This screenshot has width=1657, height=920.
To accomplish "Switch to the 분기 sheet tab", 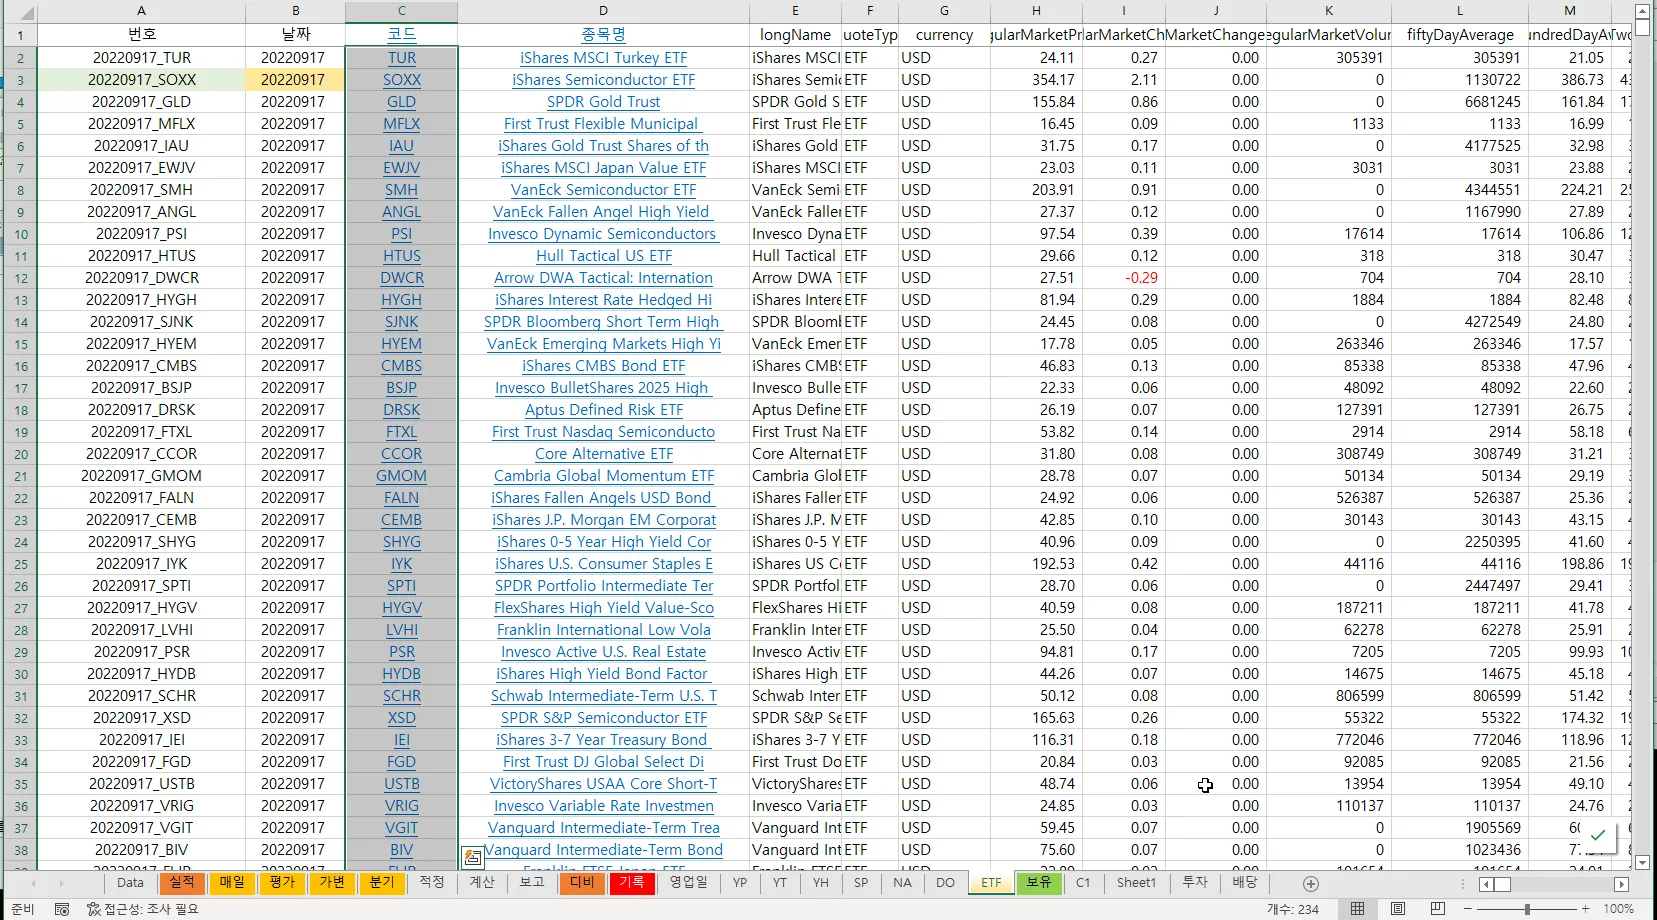I will click(382, 883).
